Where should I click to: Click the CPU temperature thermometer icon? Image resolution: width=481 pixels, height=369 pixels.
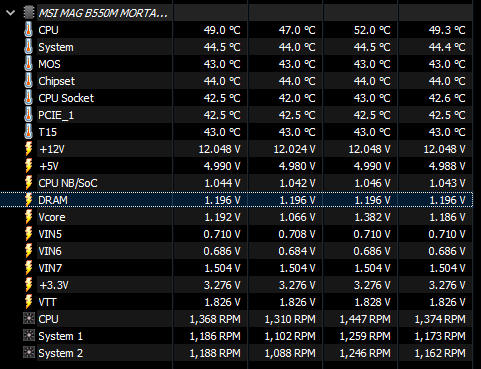[x=28, y=30]
